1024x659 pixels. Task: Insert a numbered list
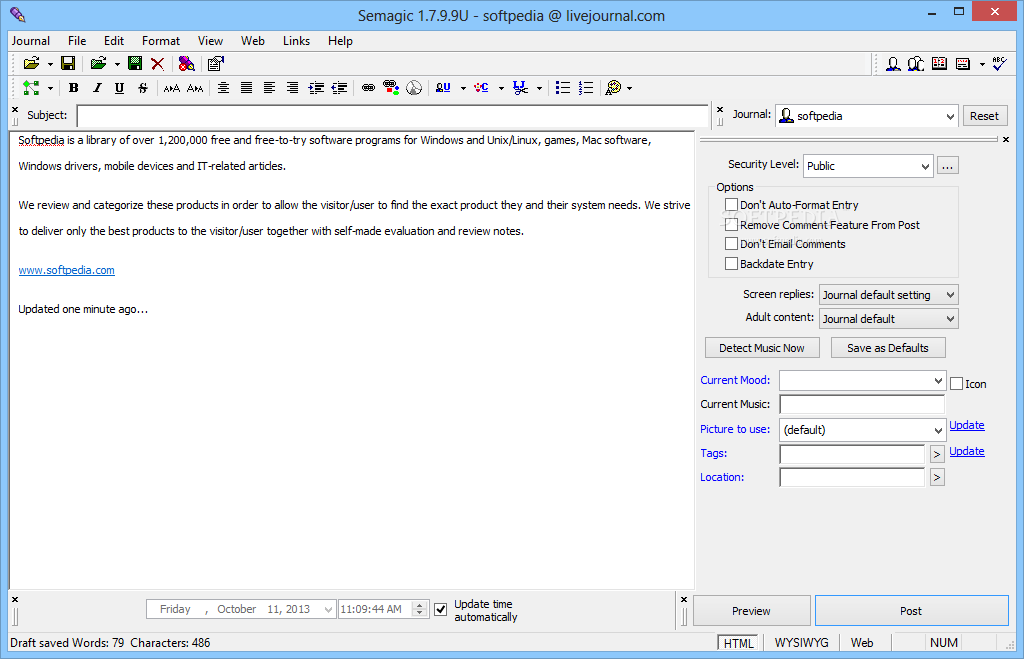(x=586, y=88)
